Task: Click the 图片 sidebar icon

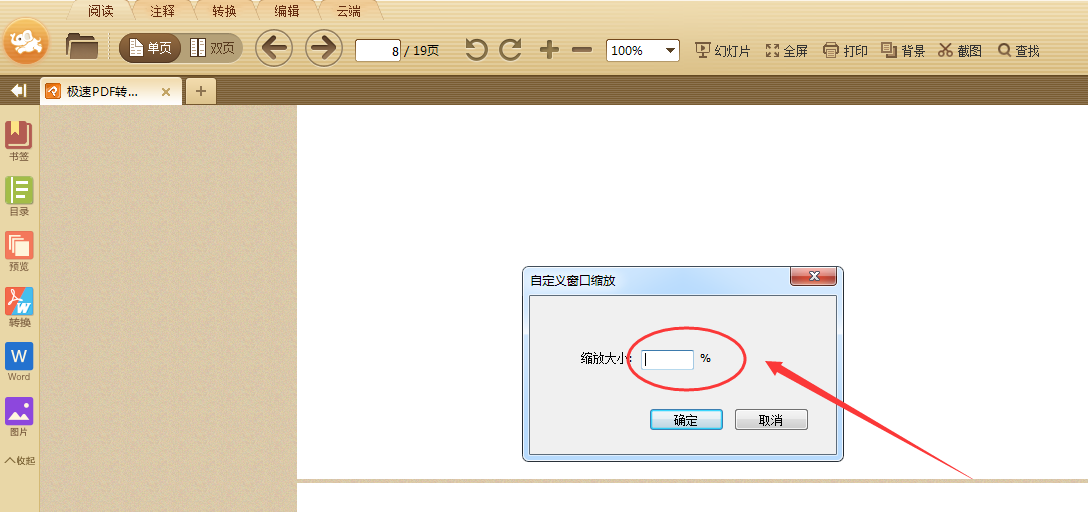Action: click(19, 417)
